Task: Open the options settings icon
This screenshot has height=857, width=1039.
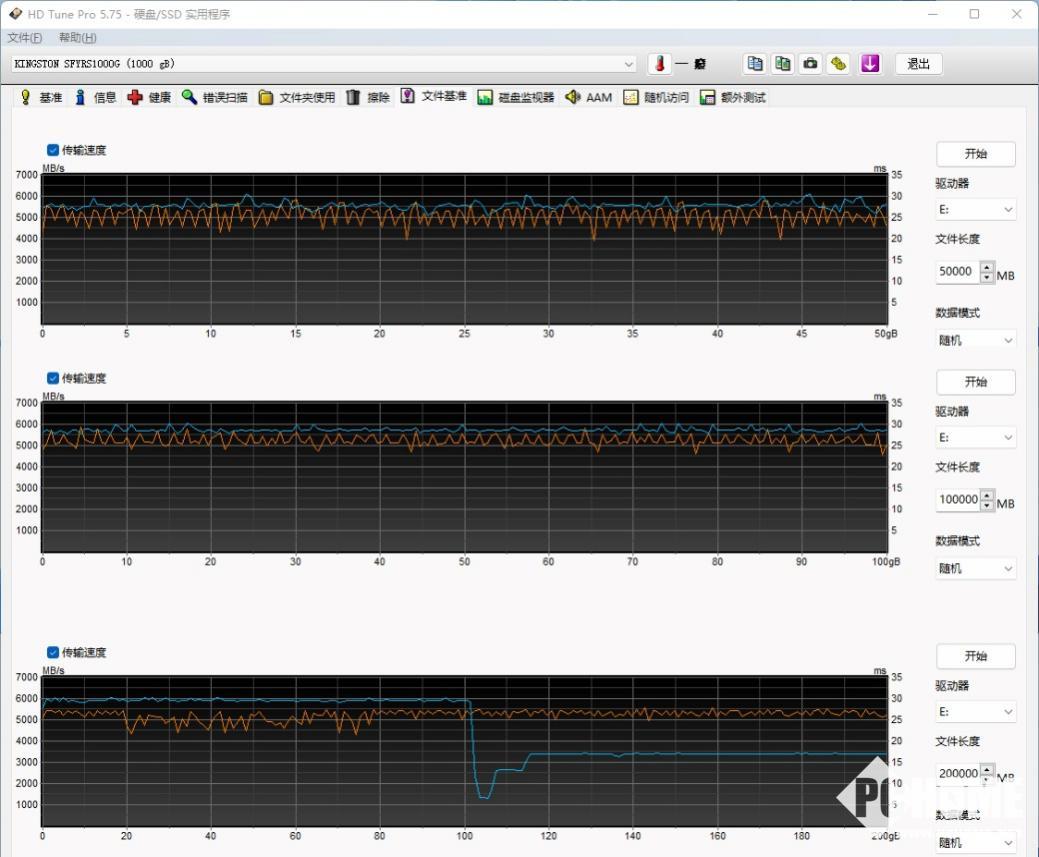Action: point(838,64)
